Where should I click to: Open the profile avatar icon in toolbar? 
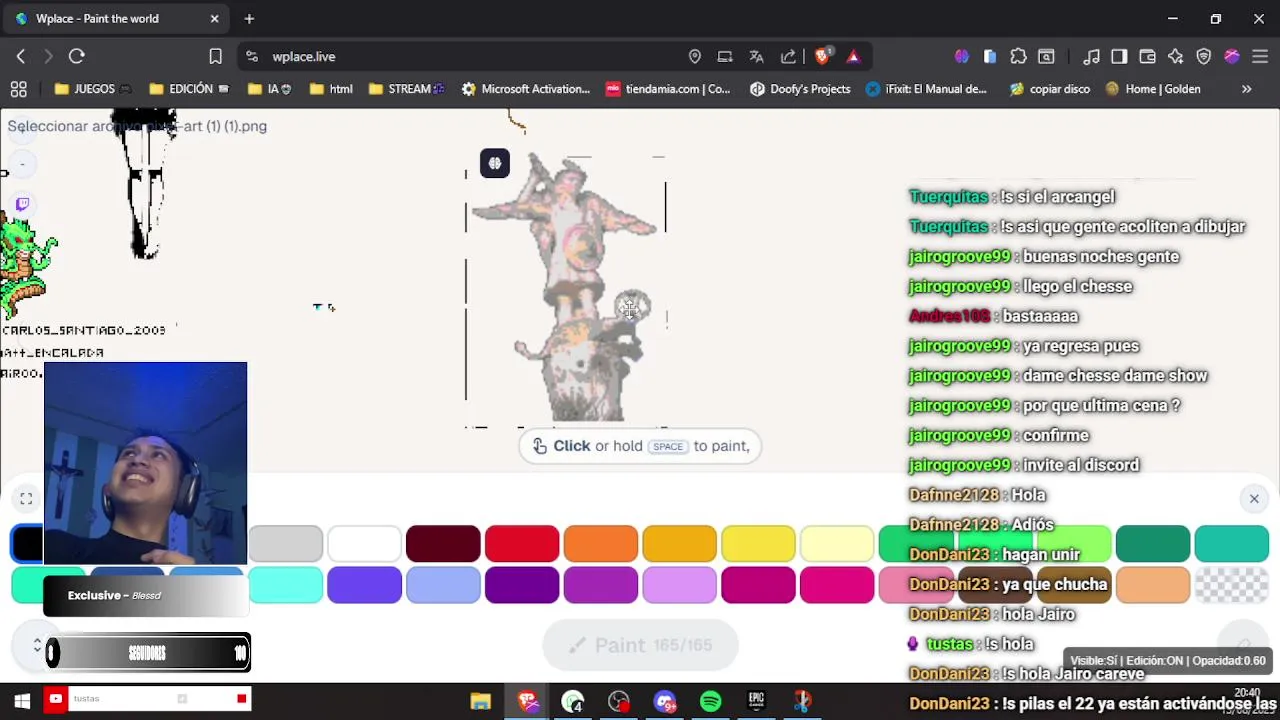1232,57
